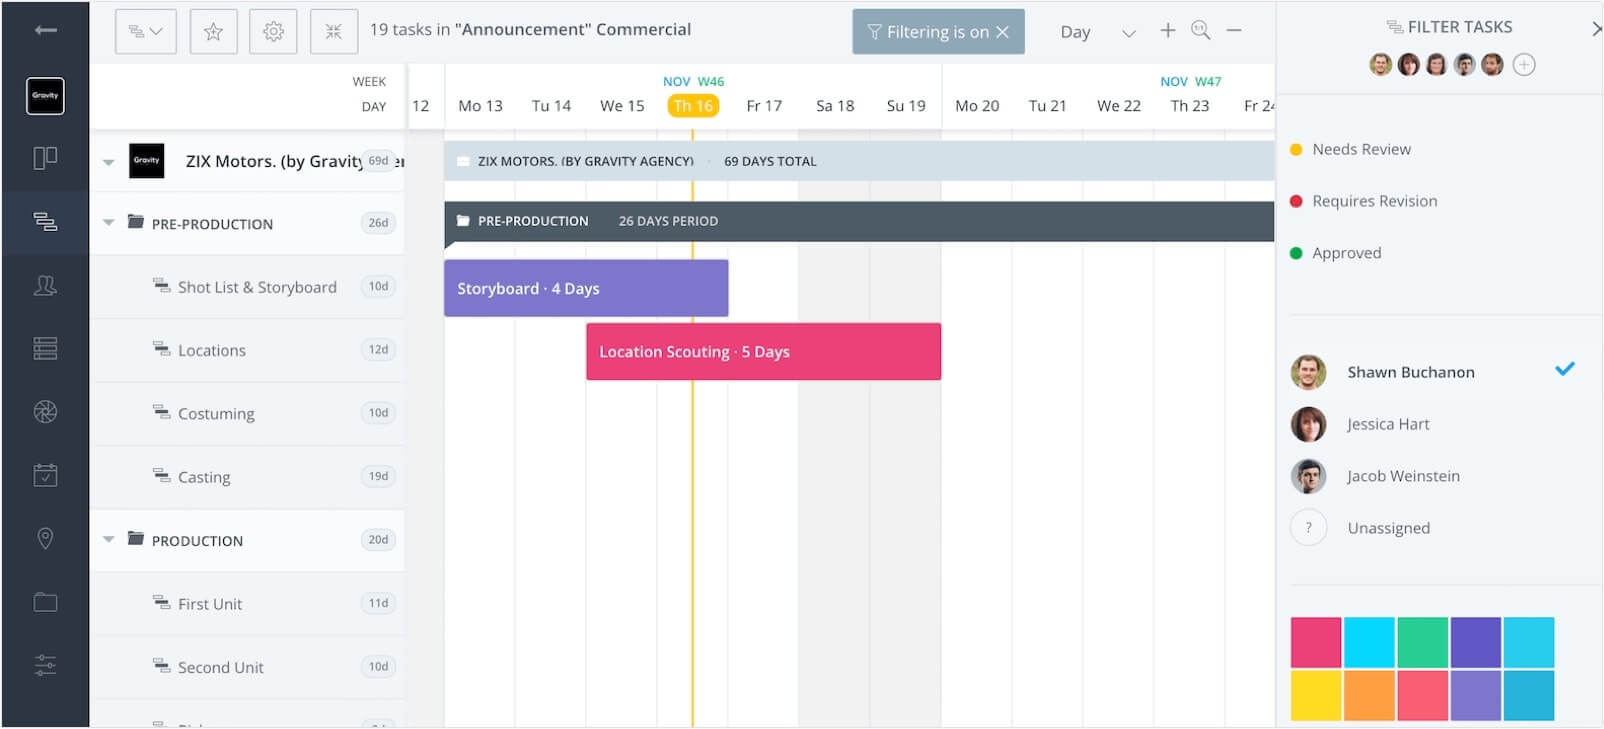This screenshot has width=1604, height=729.
Task: Click the task icon beside Second Unit
Action: (161, 666)
